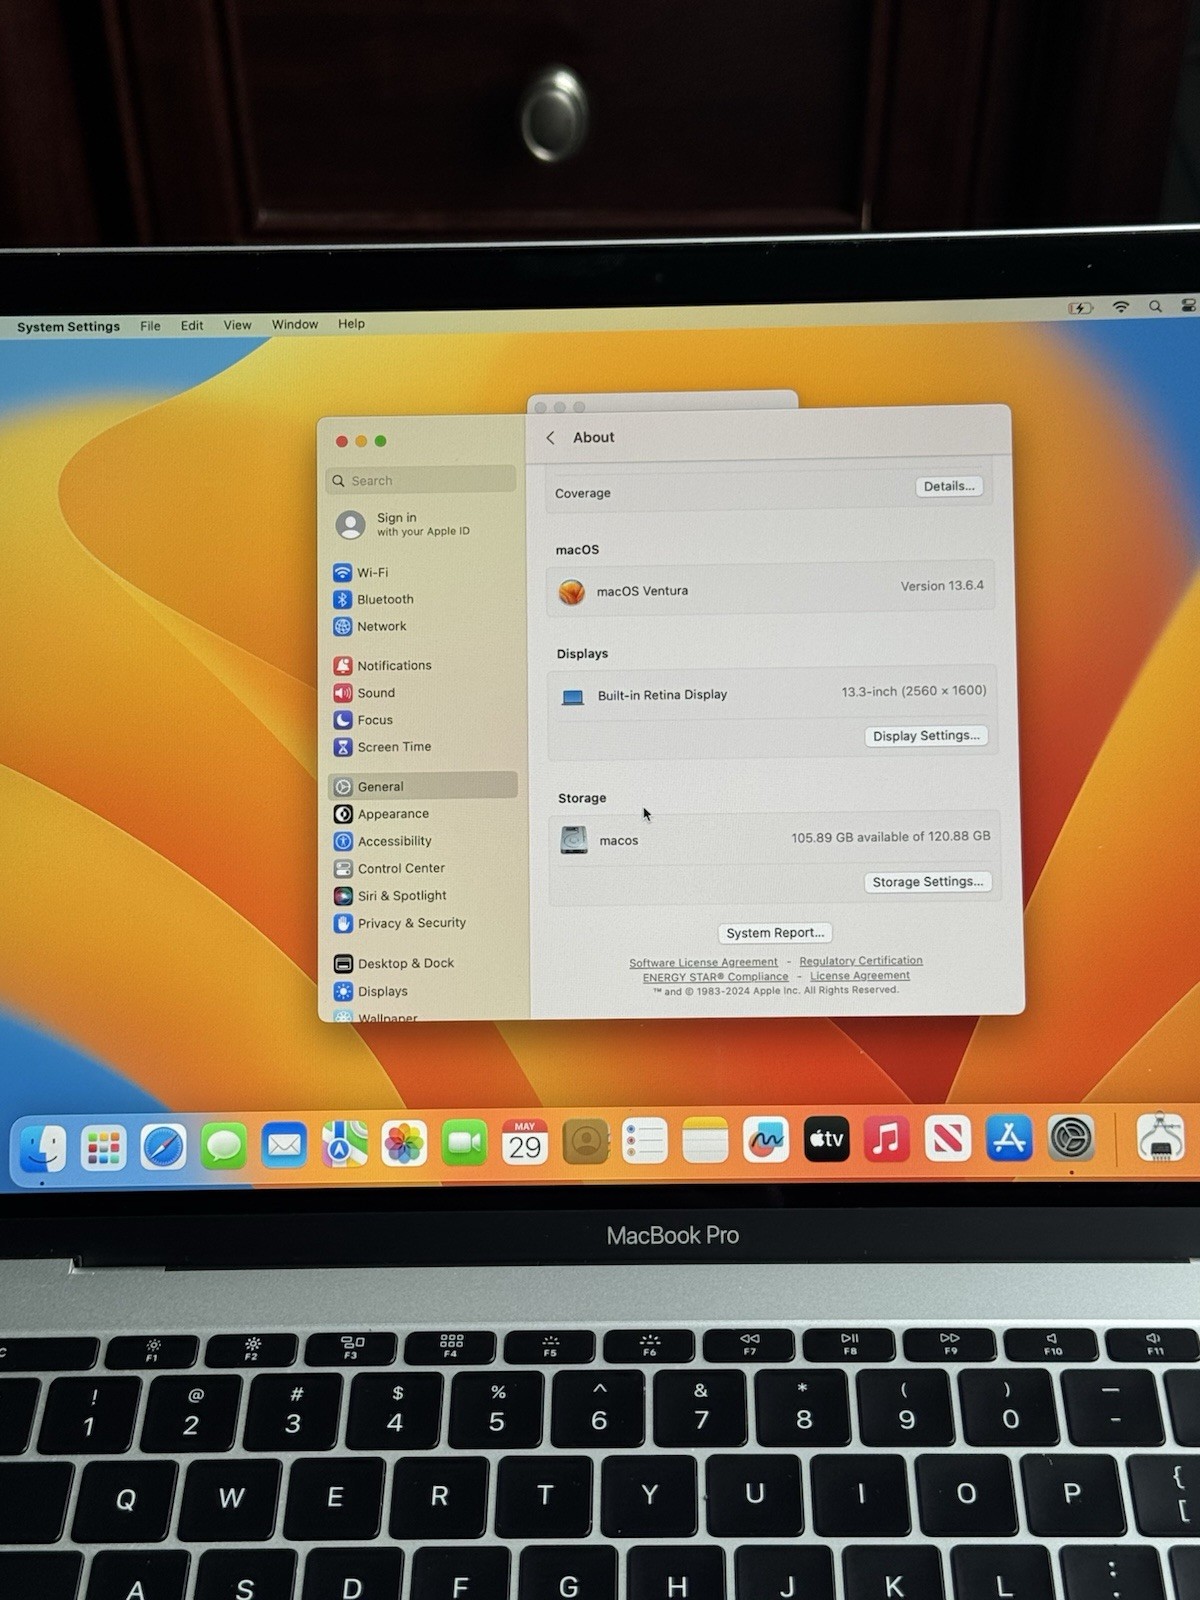
Task: Open Launchpad in the Dock
Action: [x=104, y=1147]
